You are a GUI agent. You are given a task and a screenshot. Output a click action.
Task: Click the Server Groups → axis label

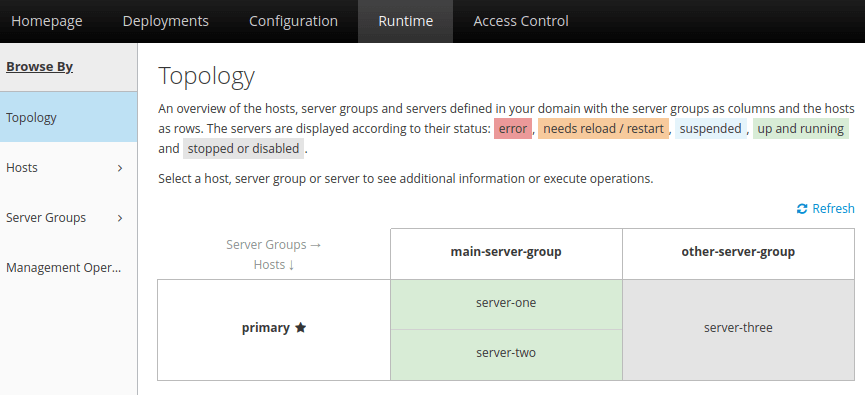pyautogui.click(x=274, y=244)
